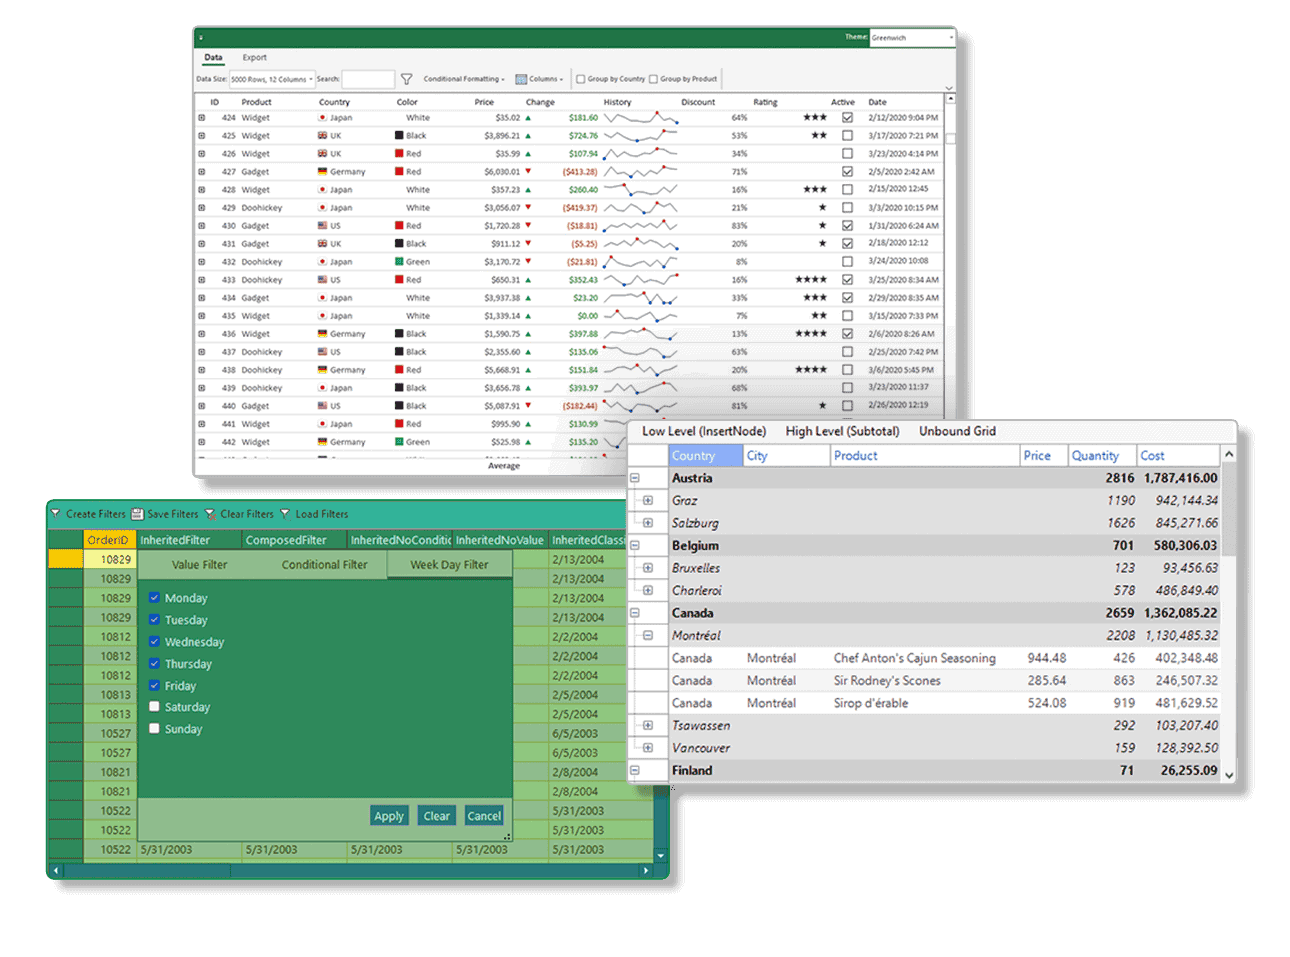The width and height of the screenshot is (1290, 957).
Task: Click the Save Filters disk icon
Action: pyautogui.click(x=138, y=514)
